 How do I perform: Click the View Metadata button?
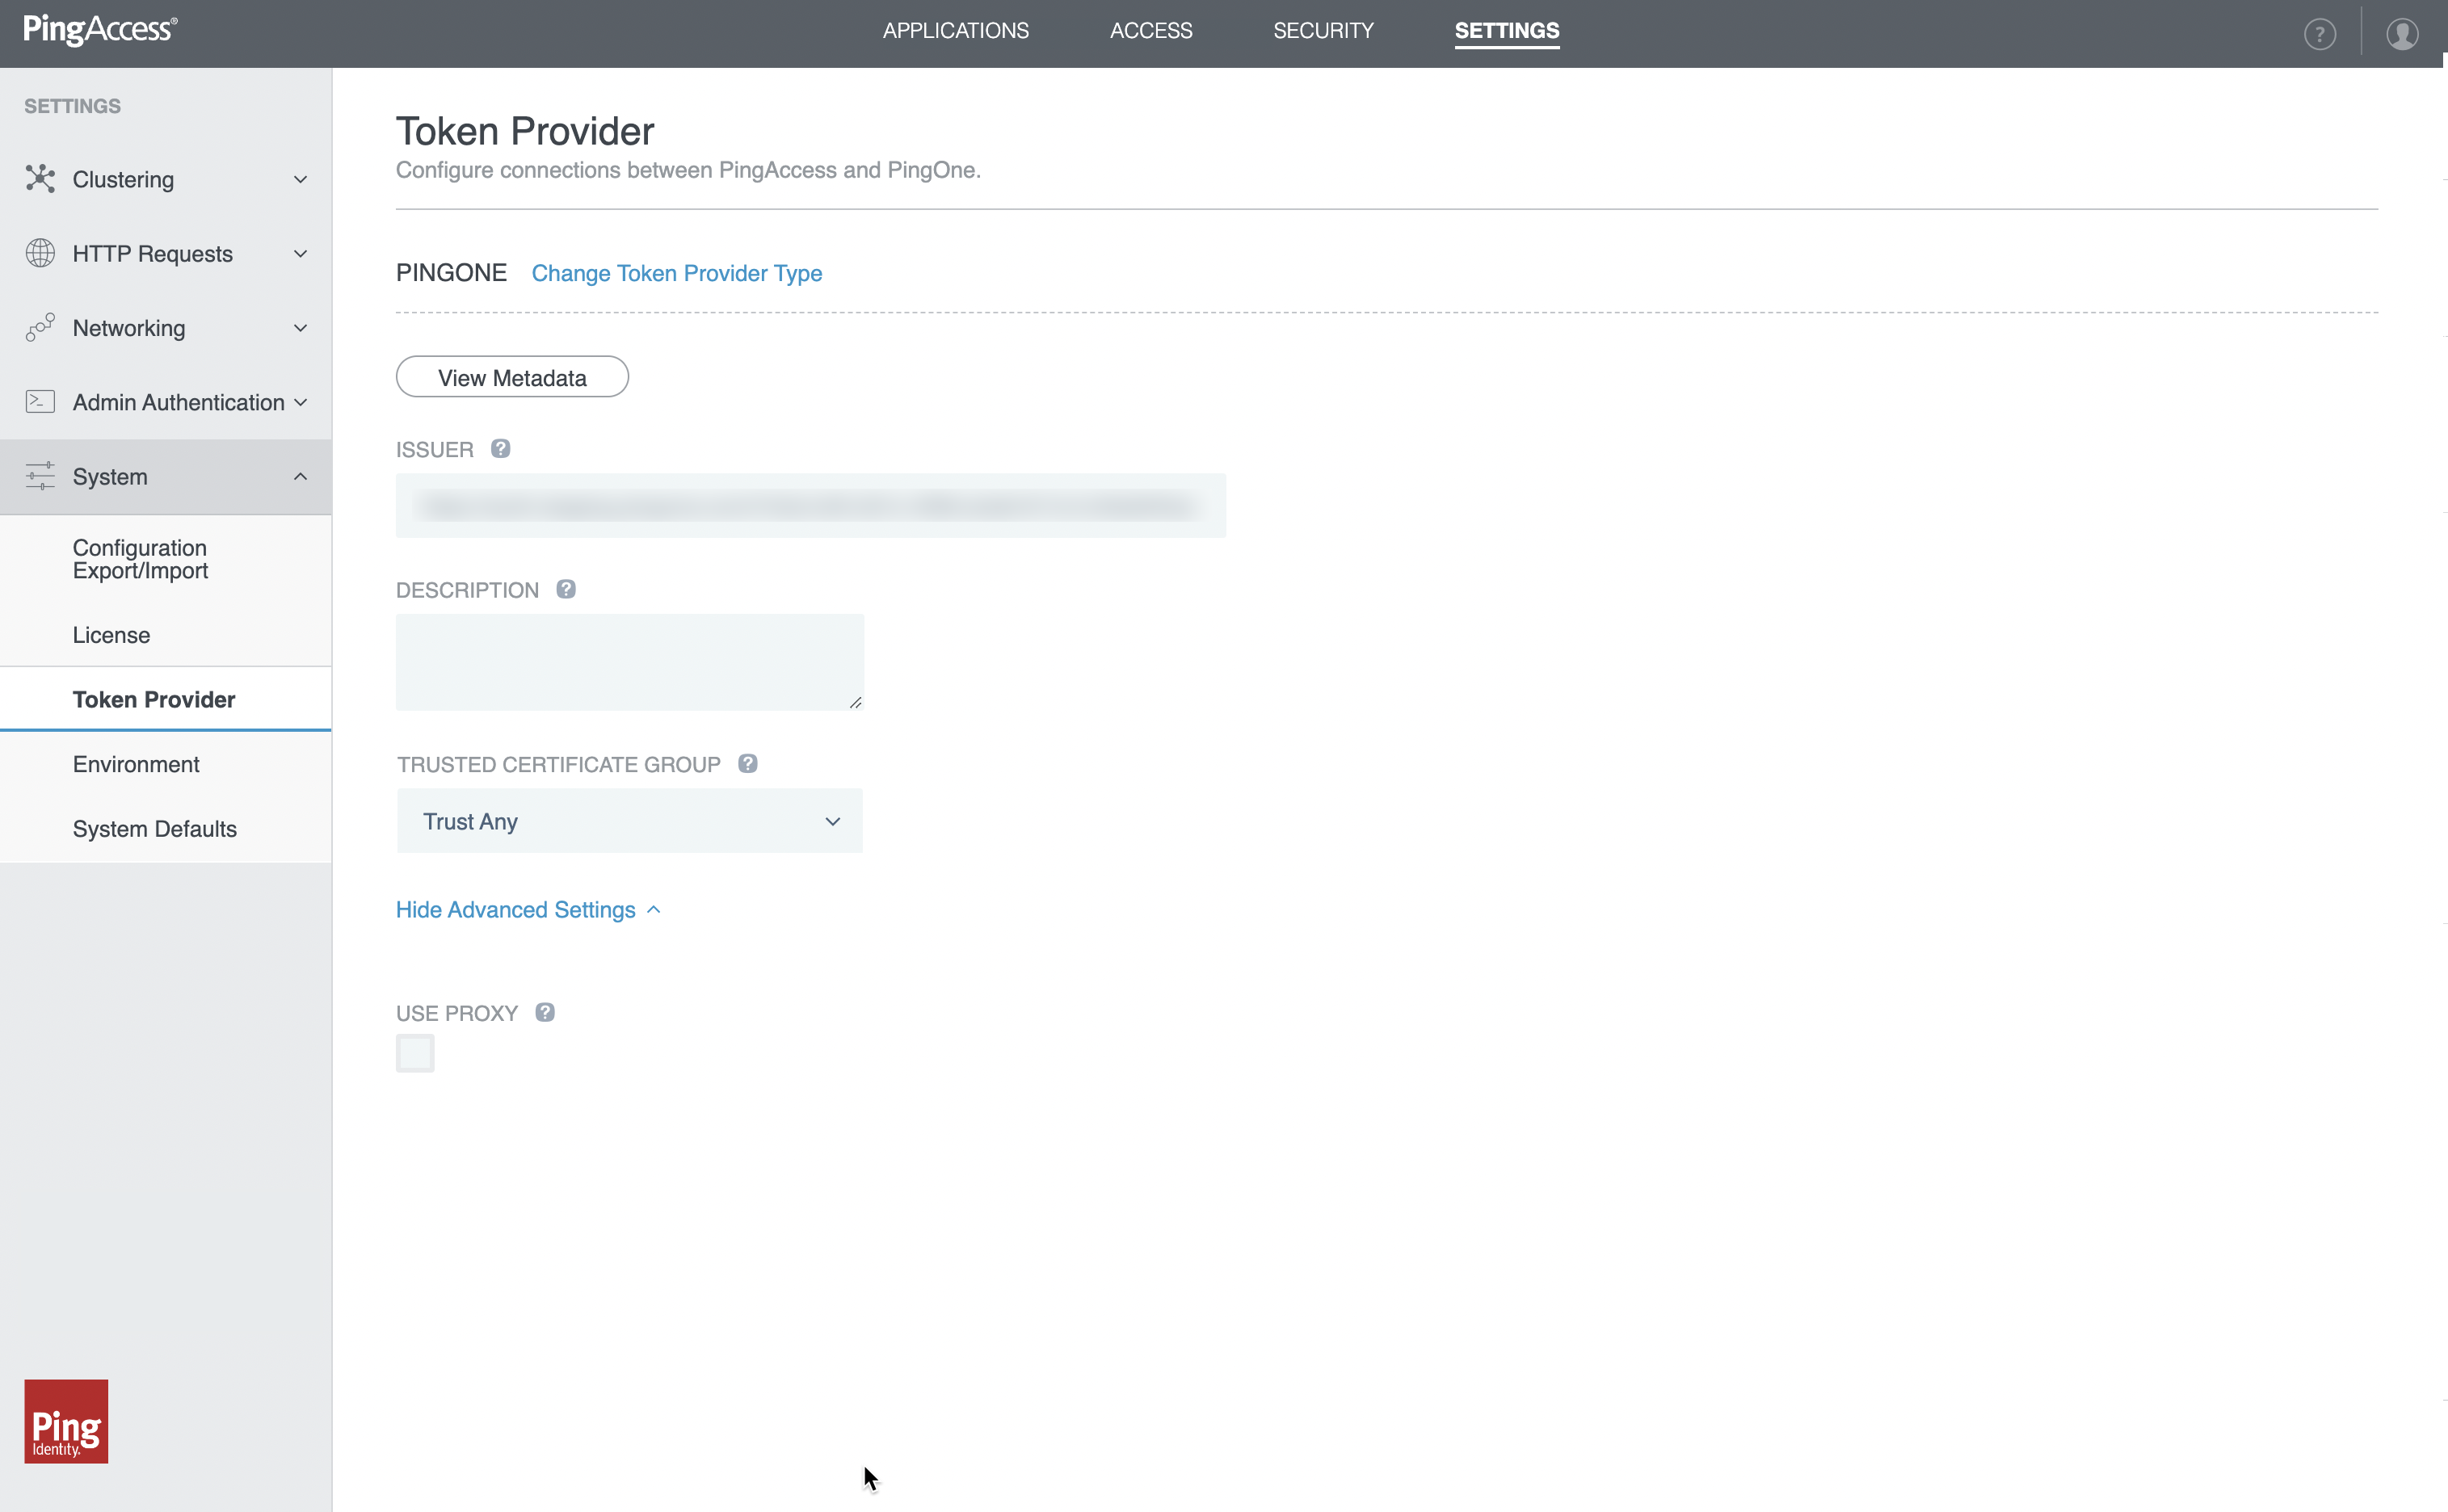[512, 377]
